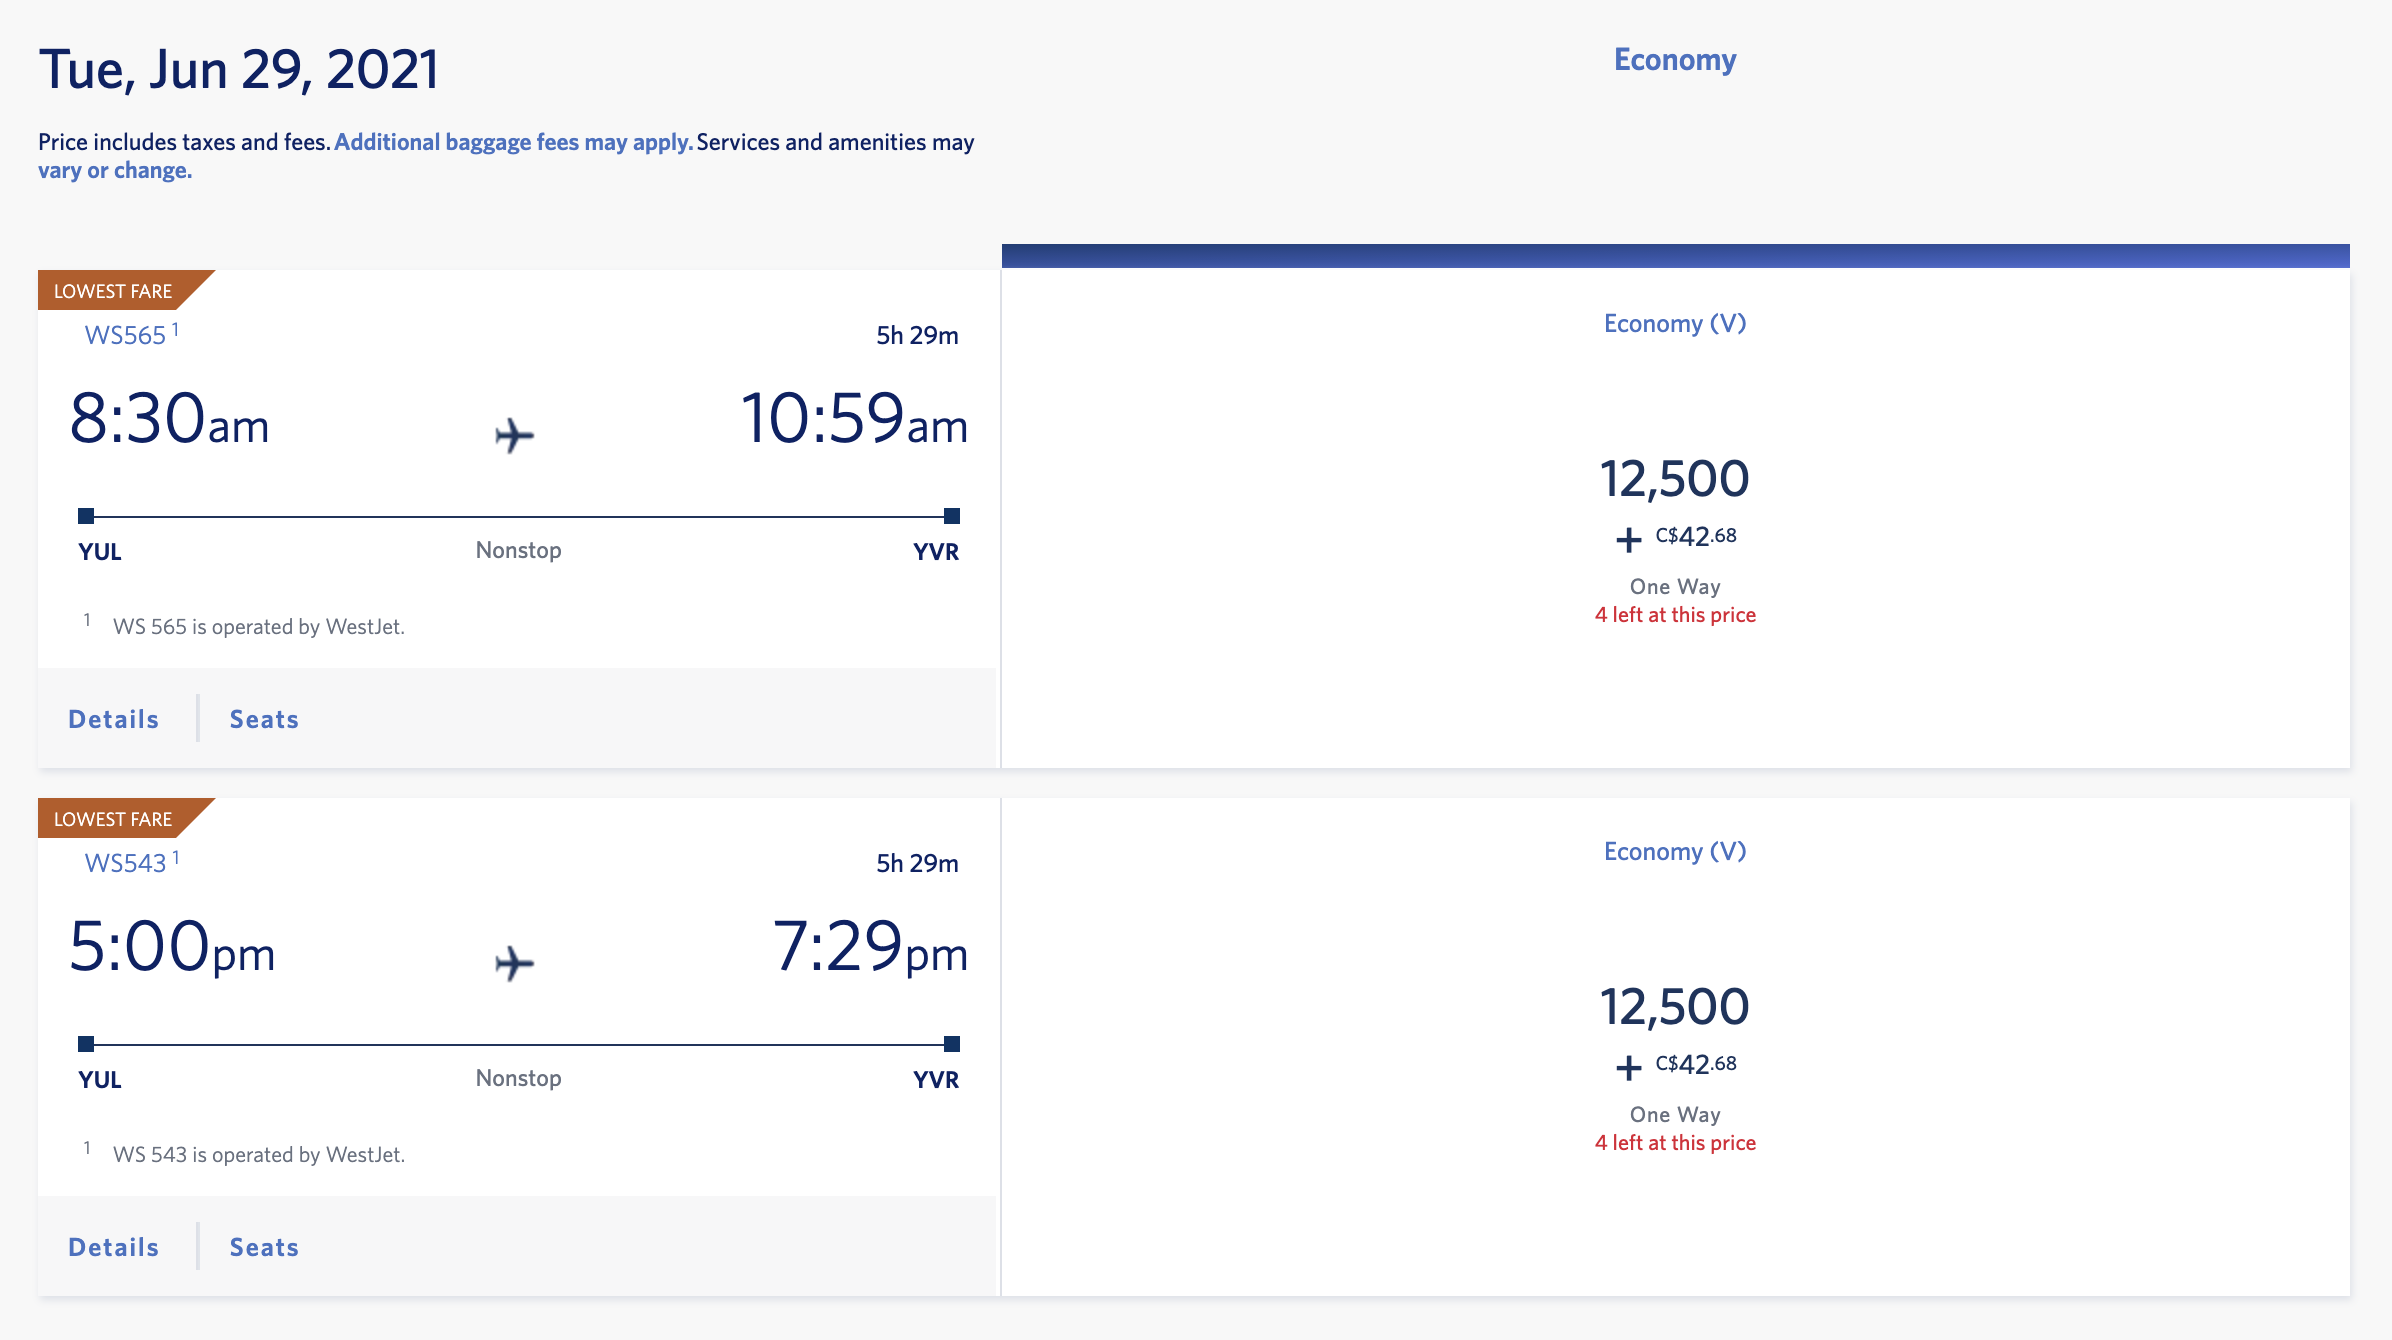Expand Details for the 5:00pm flight
The image size is (2392, 1340).
pos(114,1247)
